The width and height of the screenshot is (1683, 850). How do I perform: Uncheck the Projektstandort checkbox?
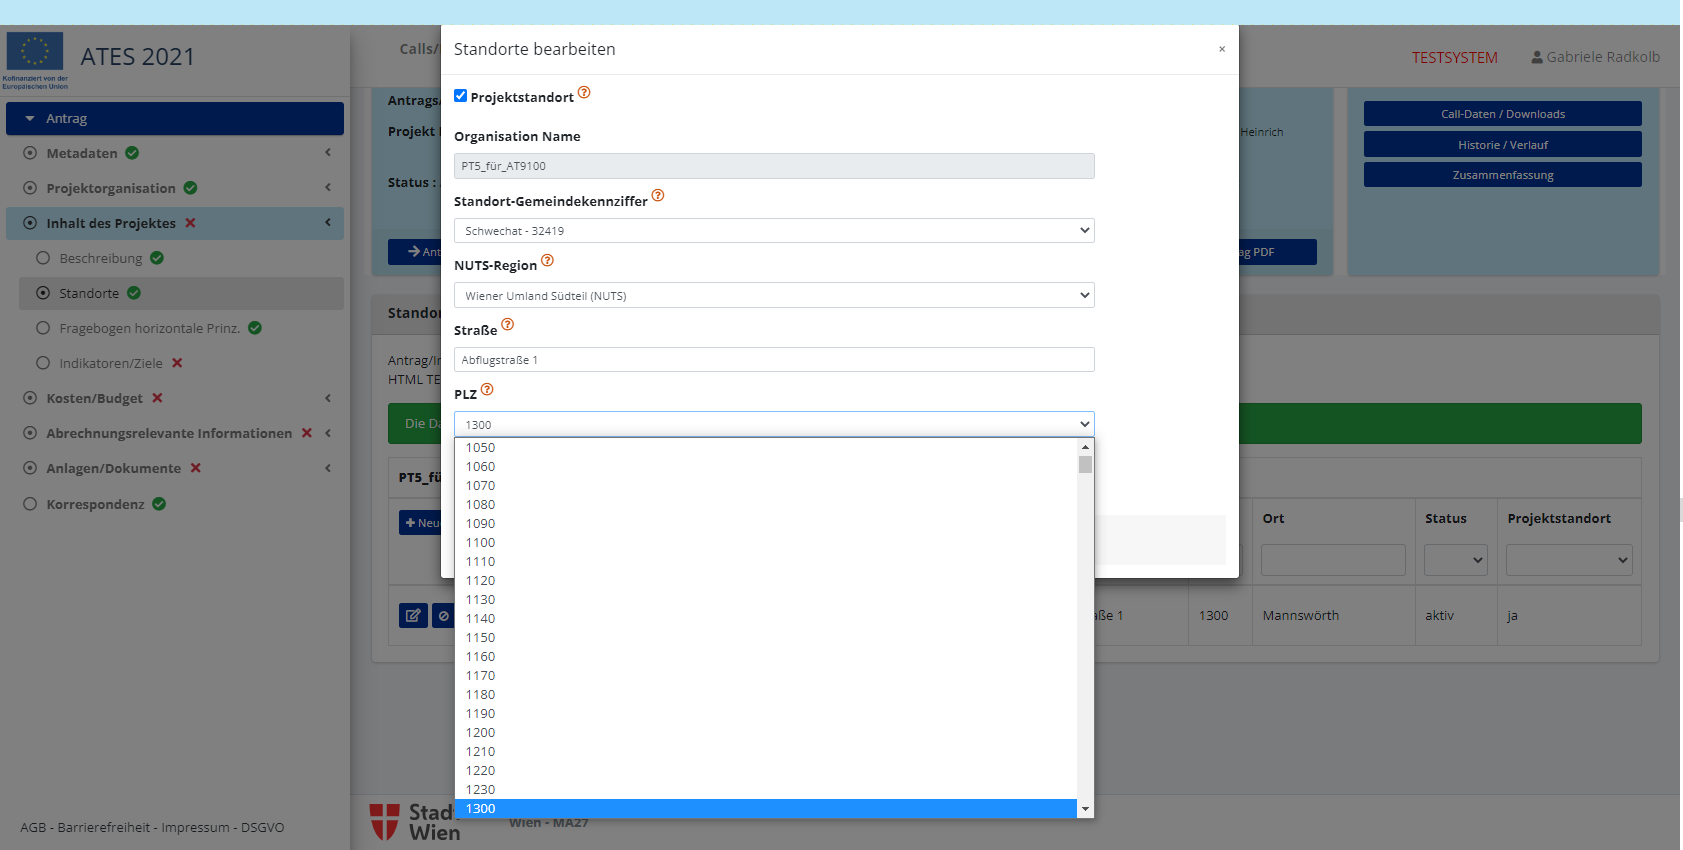pos(461,96)
